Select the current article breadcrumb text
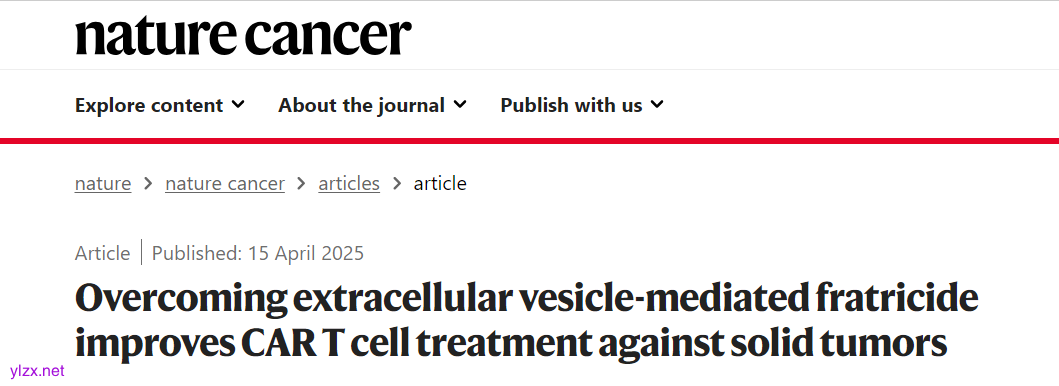The width and height of the screenshot is (1059, 386). coord(440,184)
